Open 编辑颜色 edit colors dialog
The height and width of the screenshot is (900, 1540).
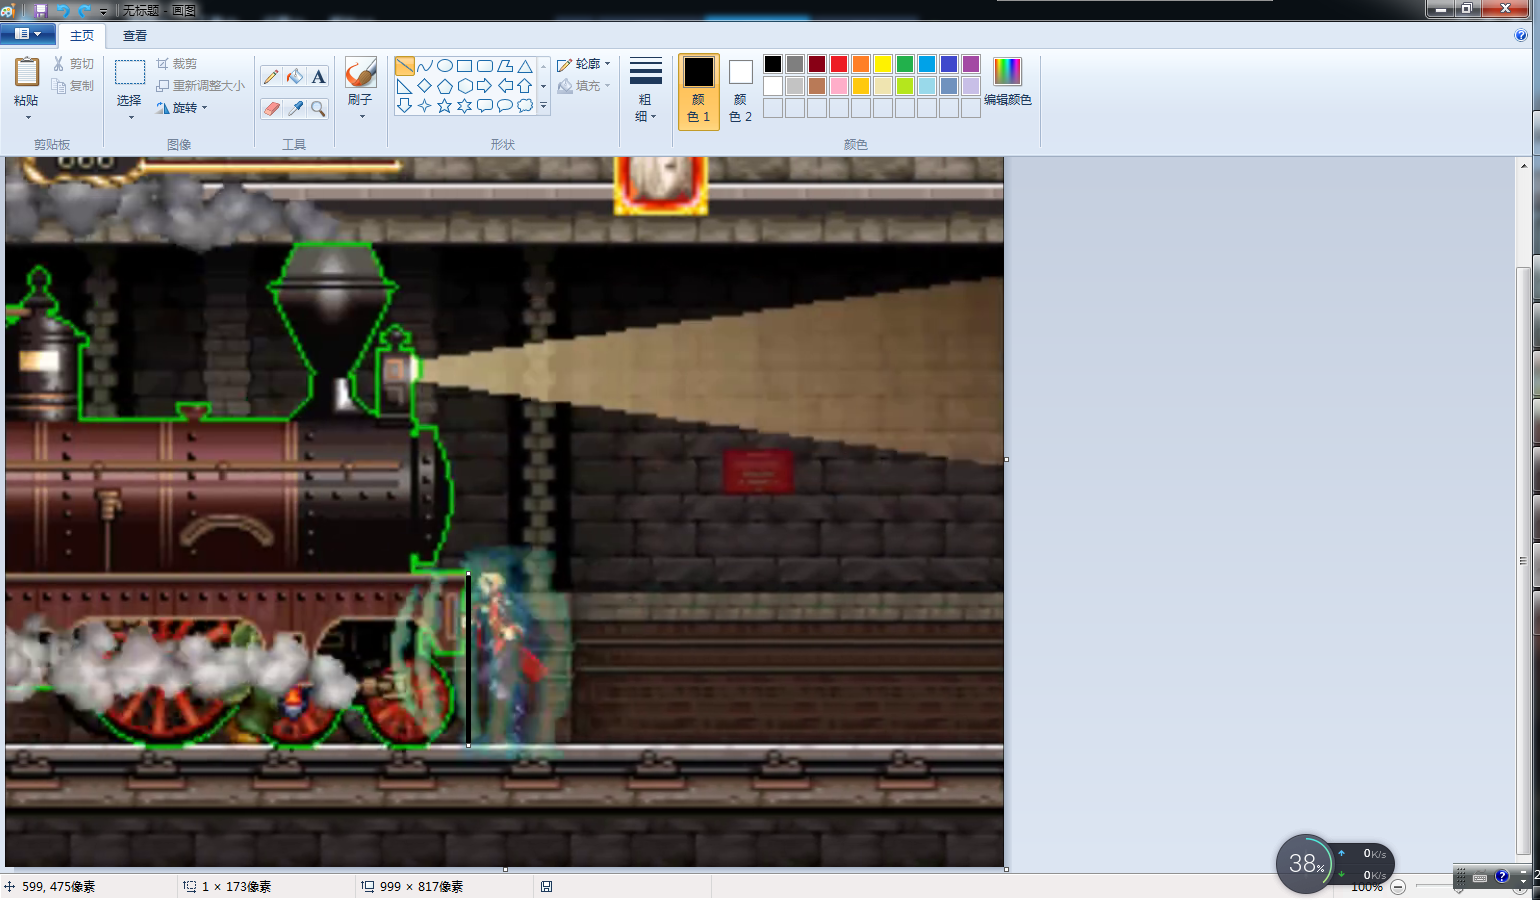pos(1008,82)
